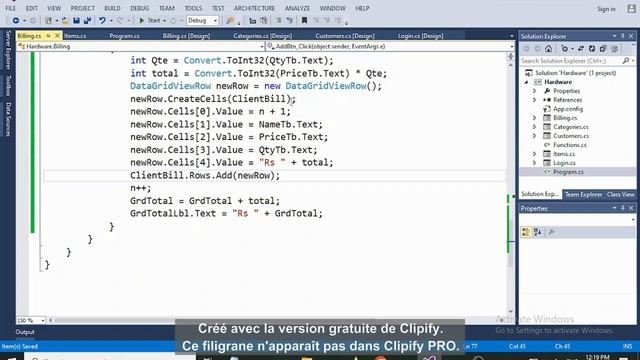Click the Home icon in Solution Explorer
Image resolution: width=640 pixels, height=360 pixels.
point(549,49)
